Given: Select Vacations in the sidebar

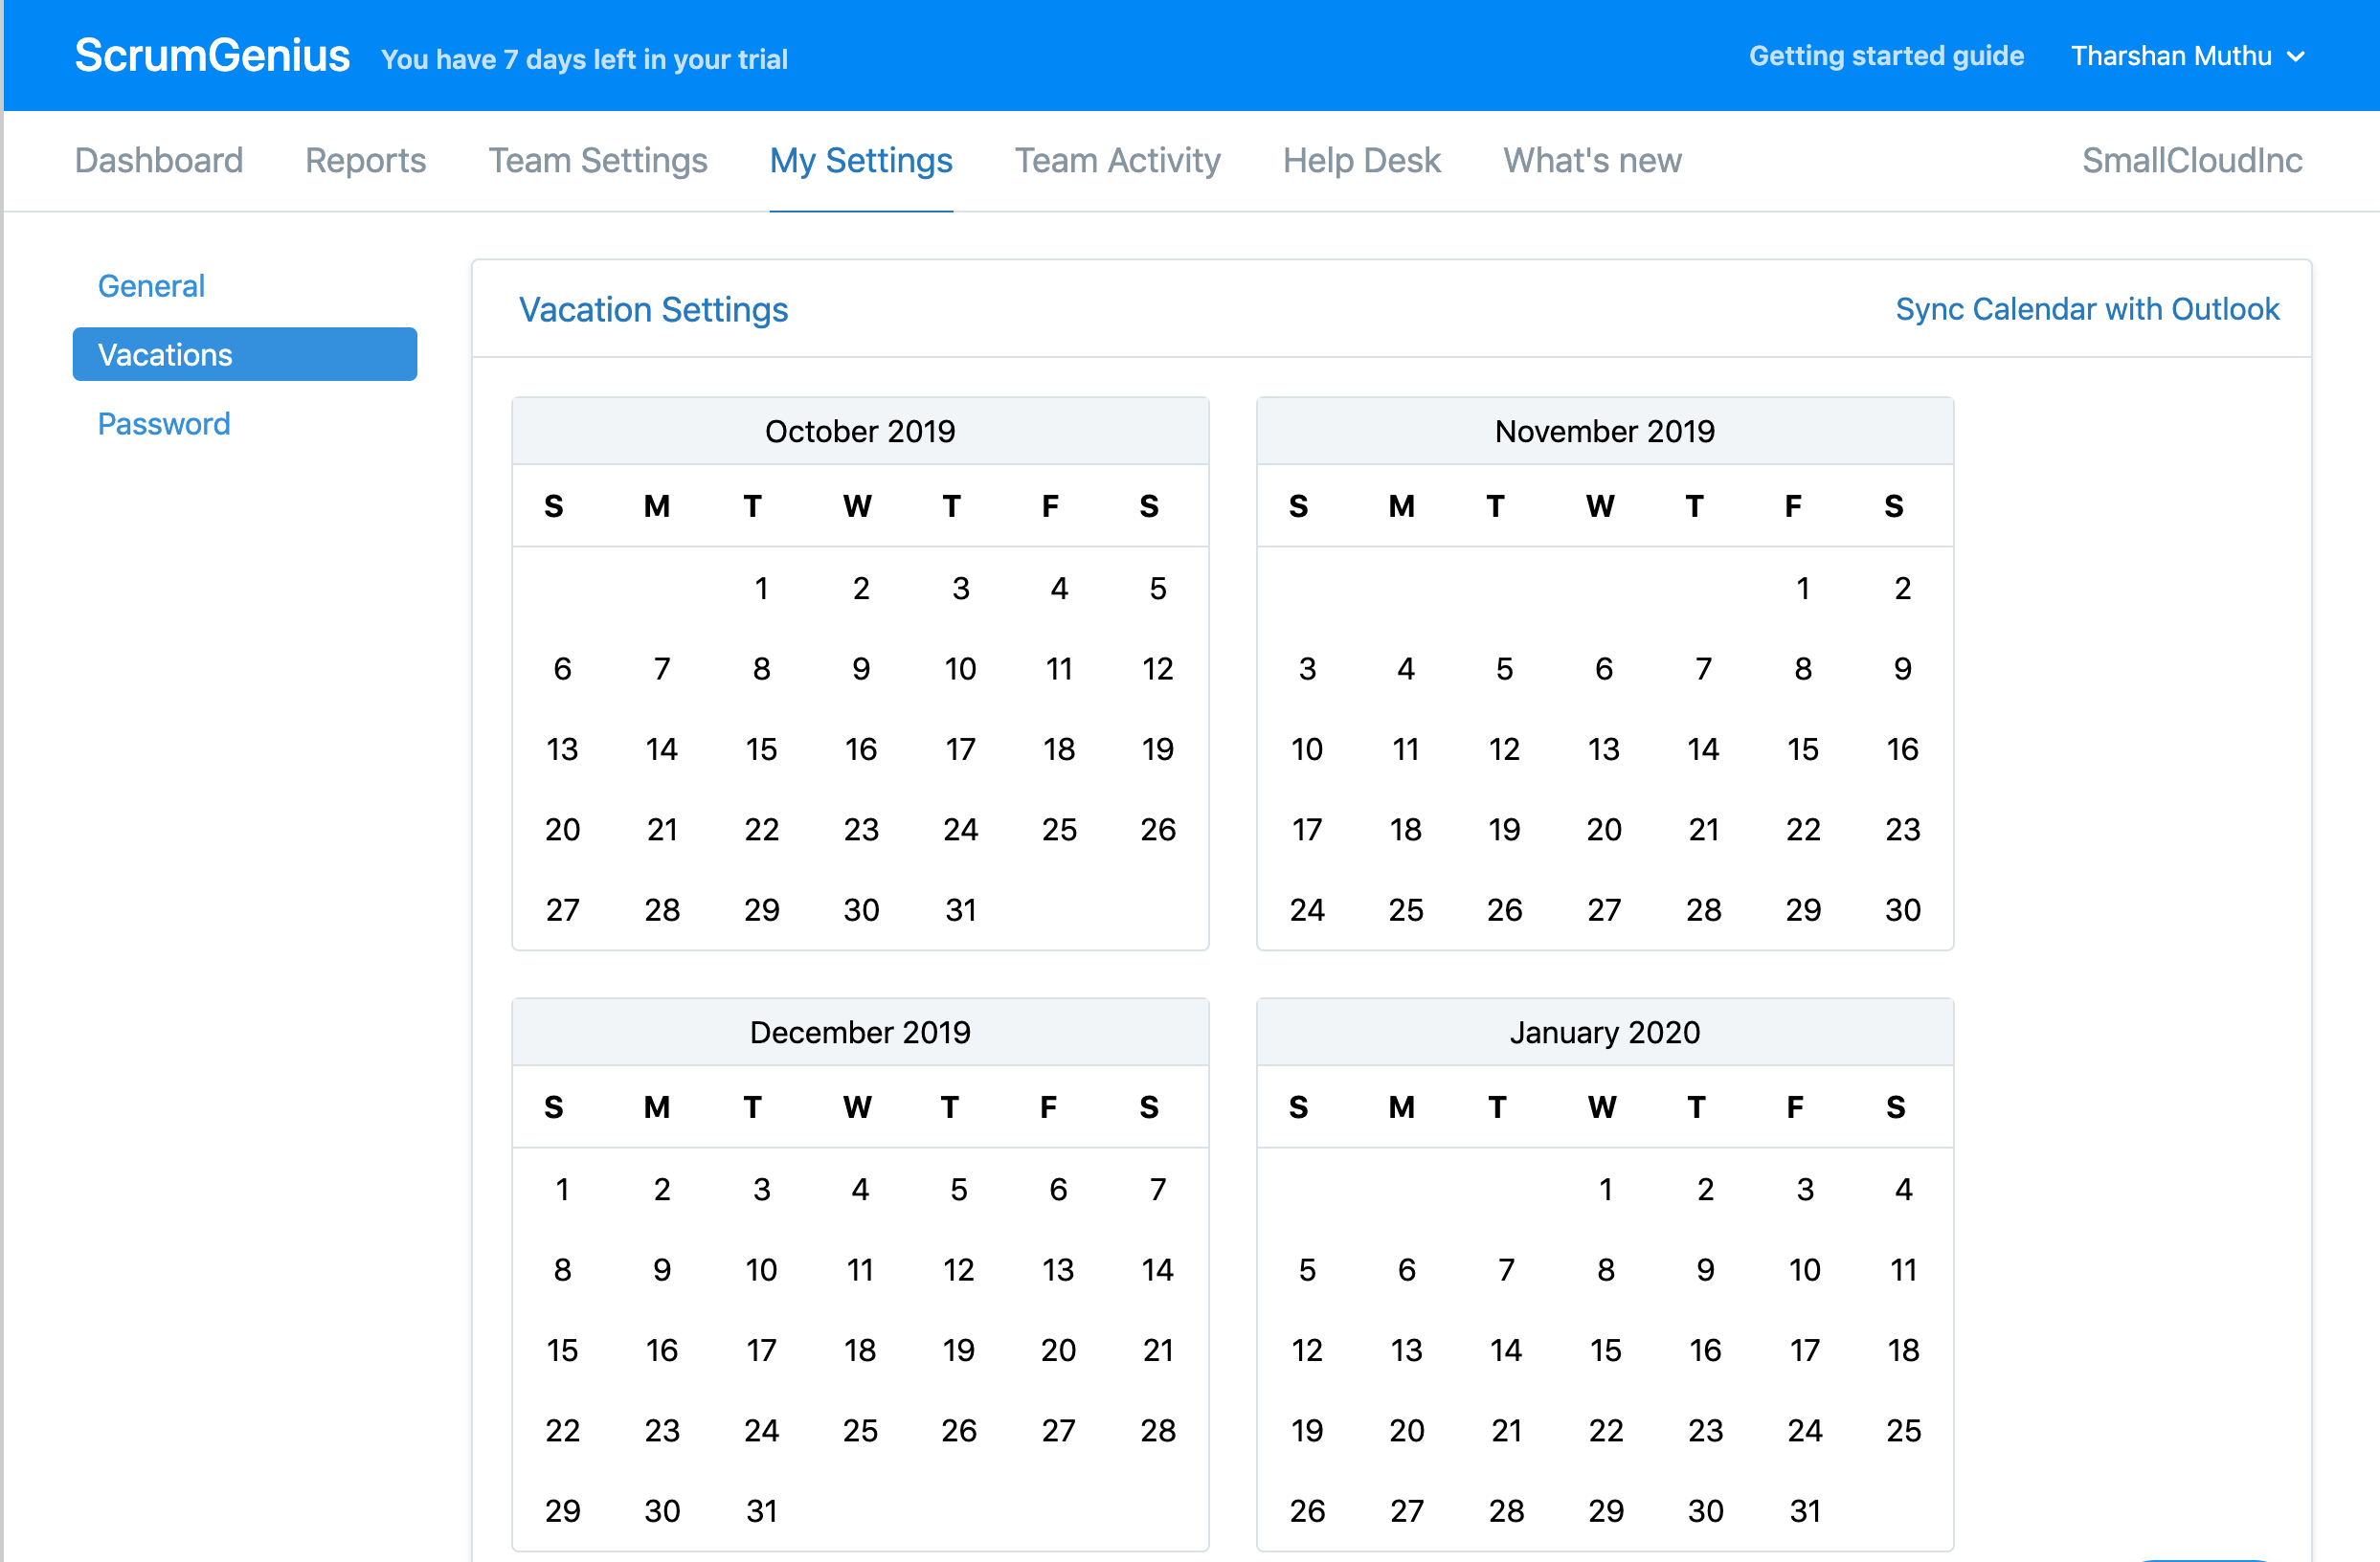Looking at the screenshot, I should (x=244, y=355).
